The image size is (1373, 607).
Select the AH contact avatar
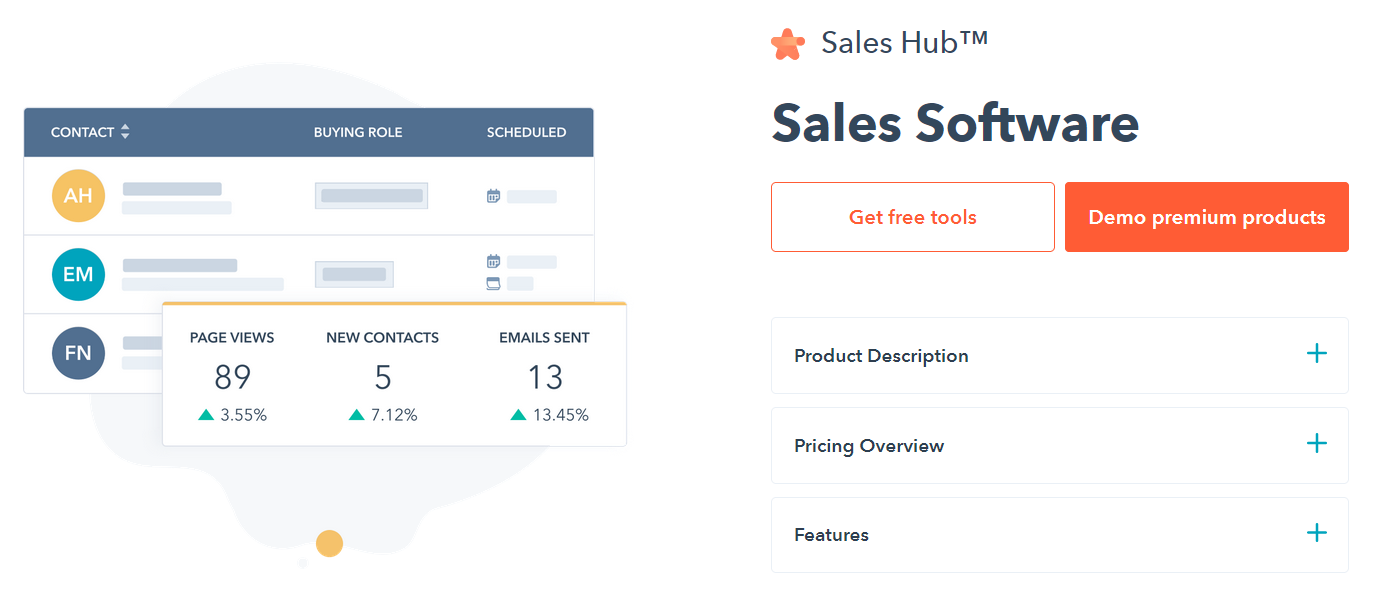pyautogui.click(x=78, y=196)
